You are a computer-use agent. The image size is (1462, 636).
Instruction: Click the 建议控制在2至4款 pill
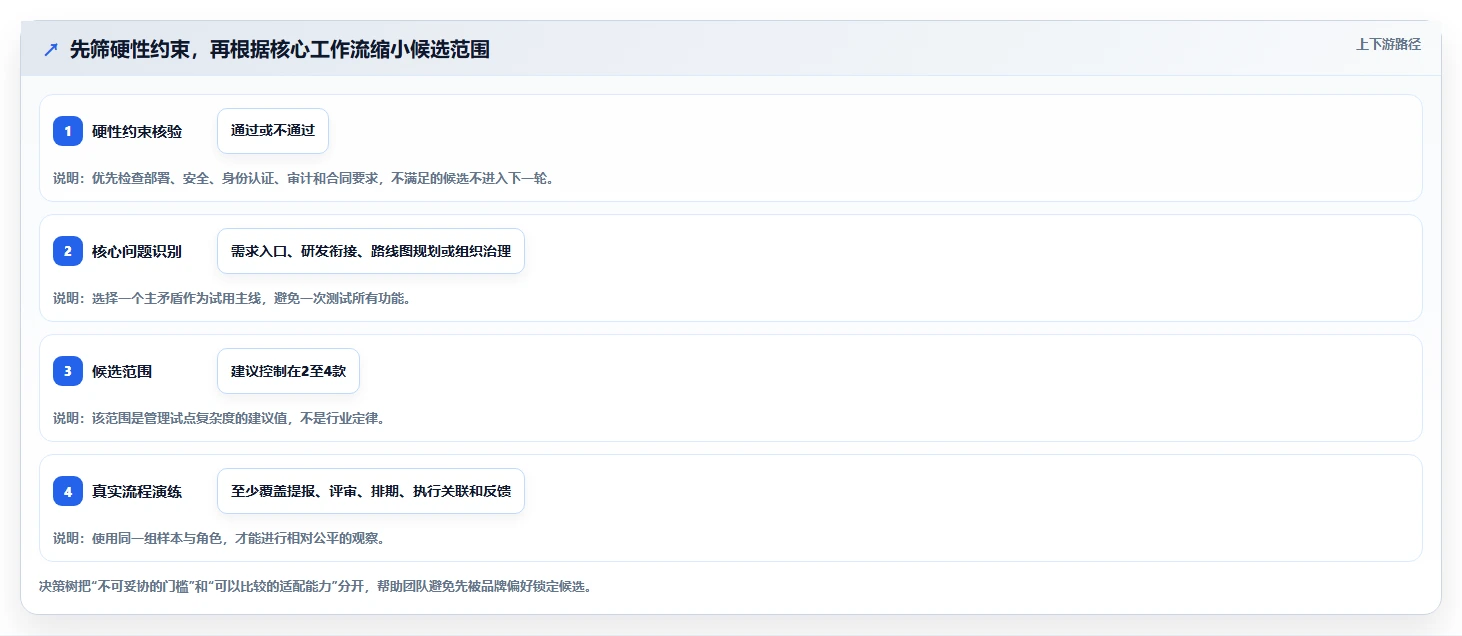pyautogui.click(x=288, y=371)
